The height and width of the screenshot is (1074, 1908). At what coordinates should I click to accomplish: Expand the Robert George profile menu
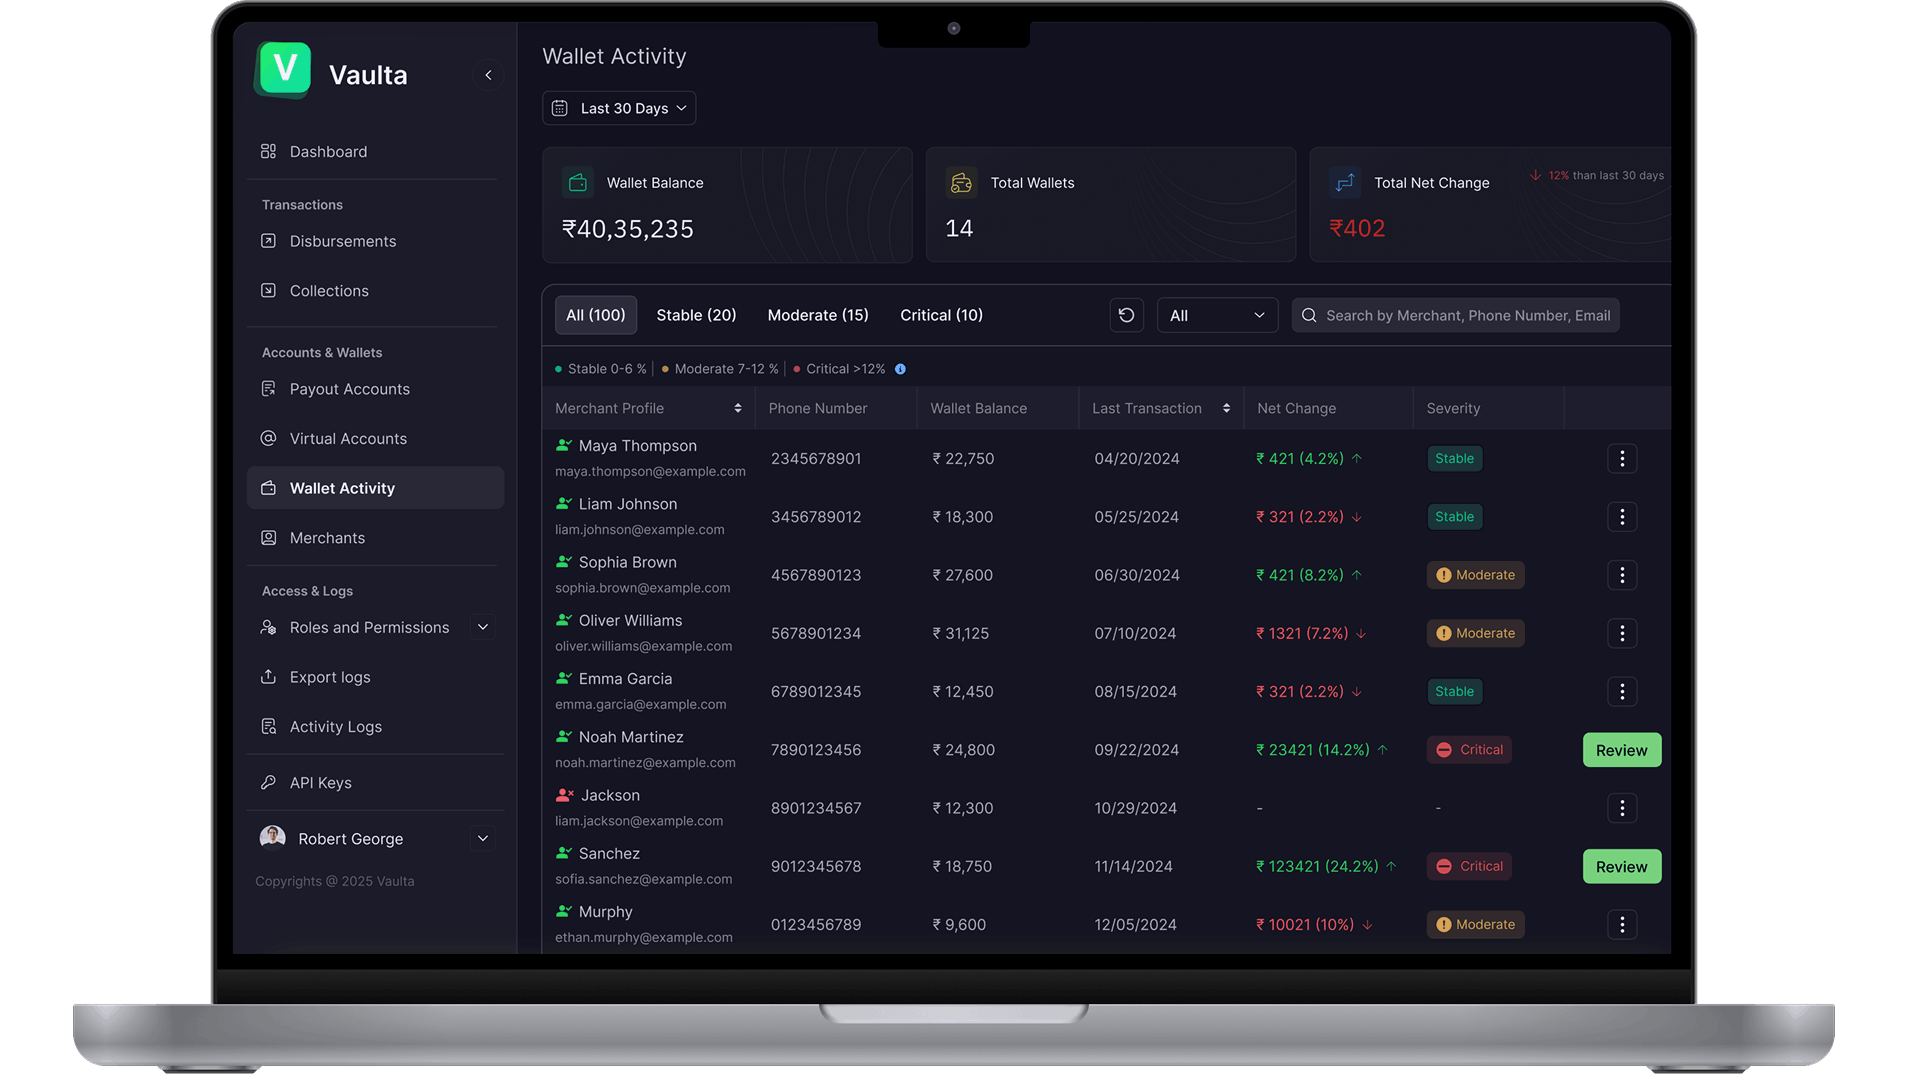(483, 838)
